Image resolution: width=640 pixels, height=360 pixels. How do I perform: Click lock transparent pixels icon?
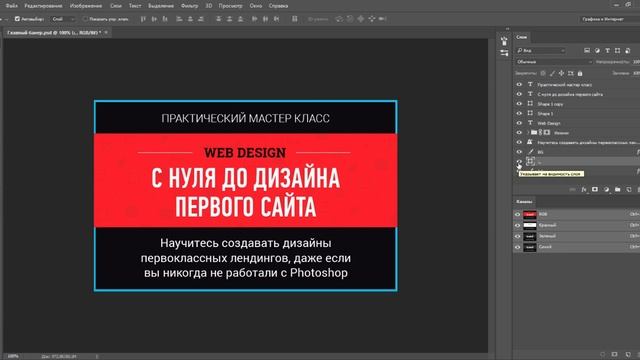543,73
